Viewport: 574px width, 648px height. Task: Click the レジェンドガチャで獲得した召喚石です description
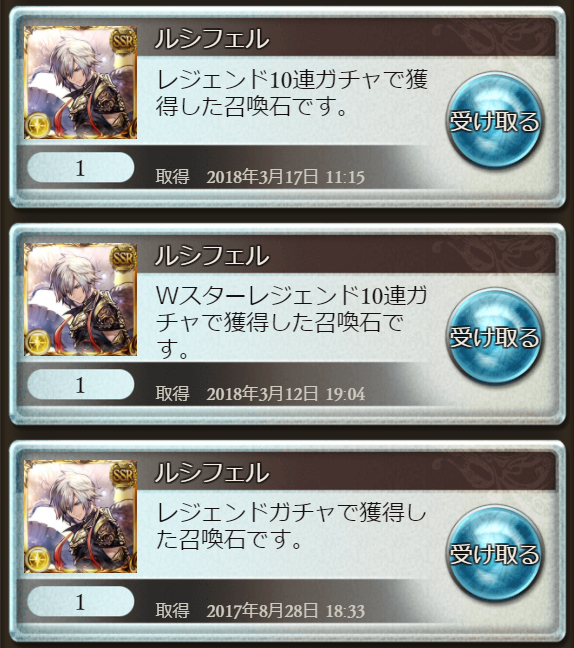point(291,526)
